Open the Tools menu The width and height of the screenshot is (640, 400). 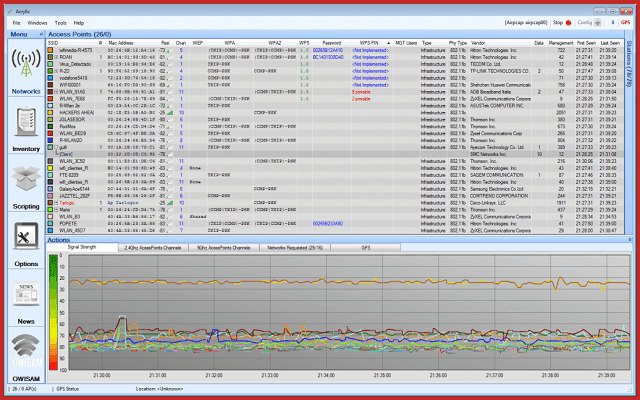(61, 21)
